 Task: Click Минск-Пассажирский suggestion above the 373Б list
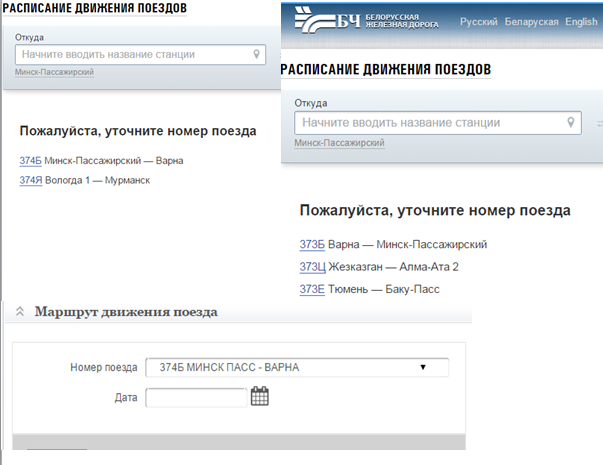(x=340, y=144)
